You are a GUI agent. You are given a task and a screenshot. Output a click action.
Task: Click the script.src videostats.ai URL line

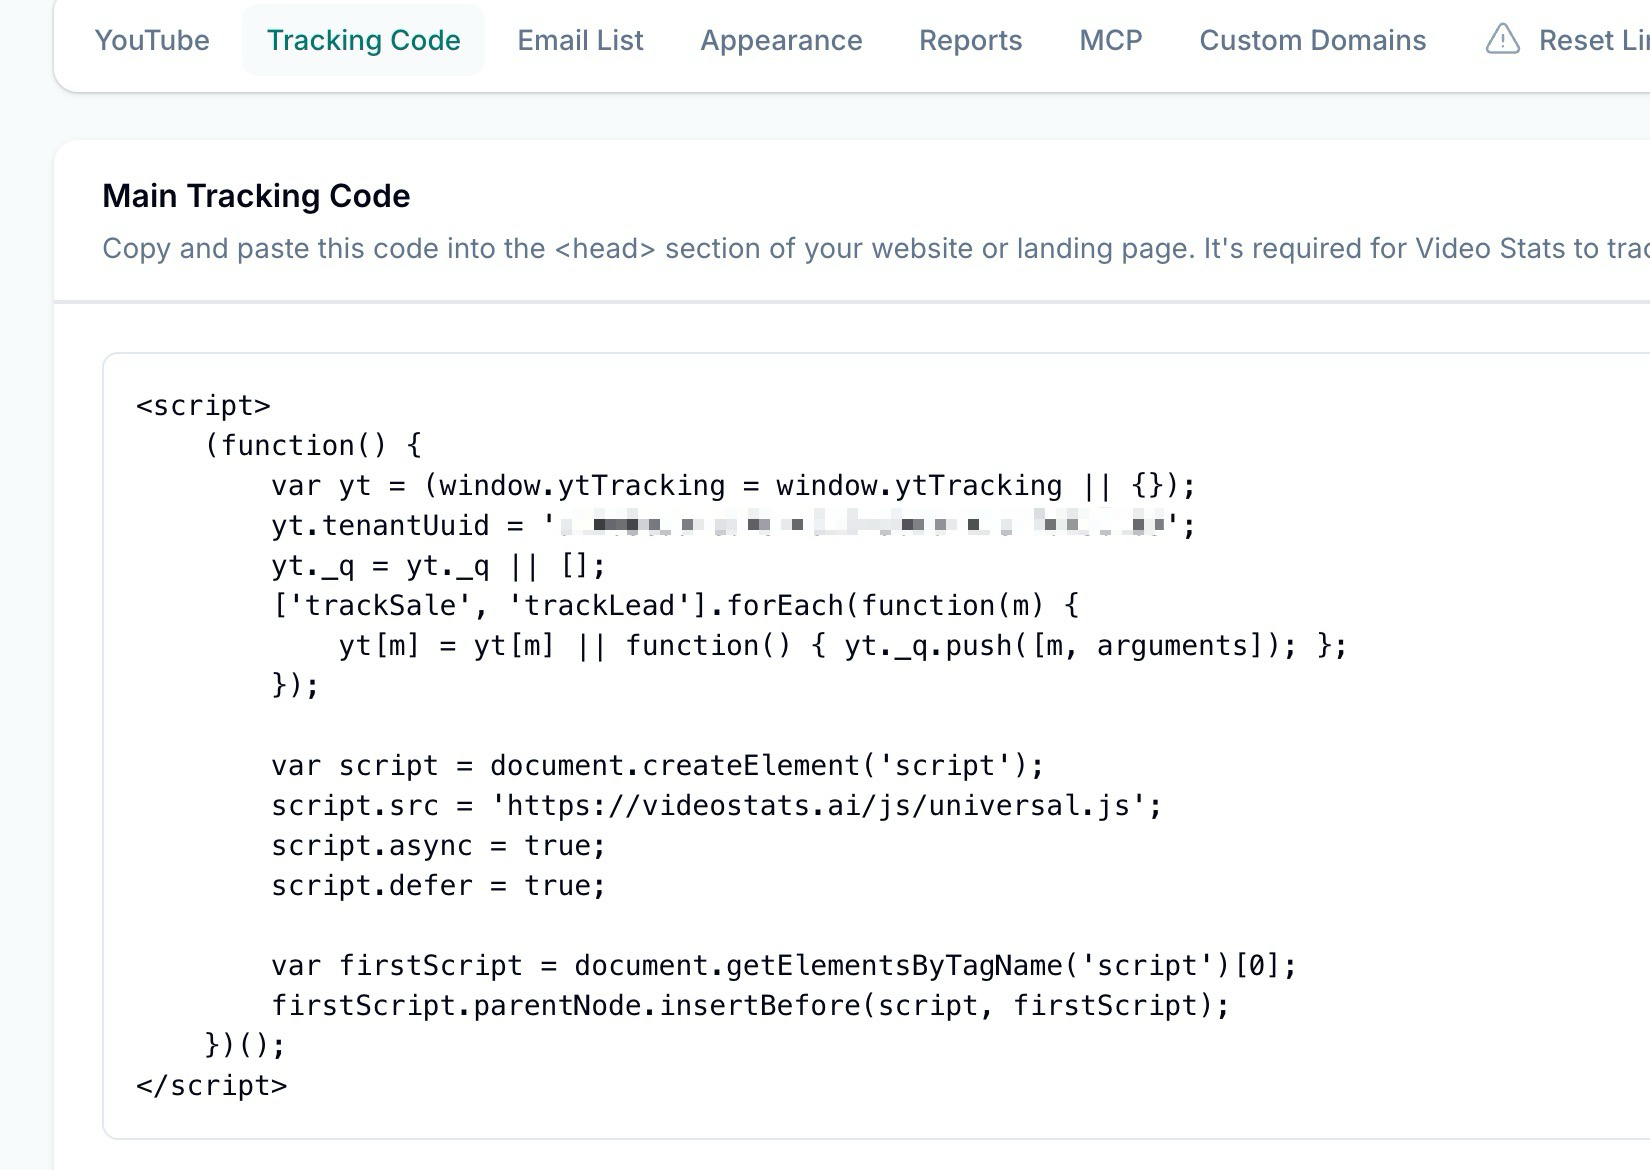tap(716, 805)
